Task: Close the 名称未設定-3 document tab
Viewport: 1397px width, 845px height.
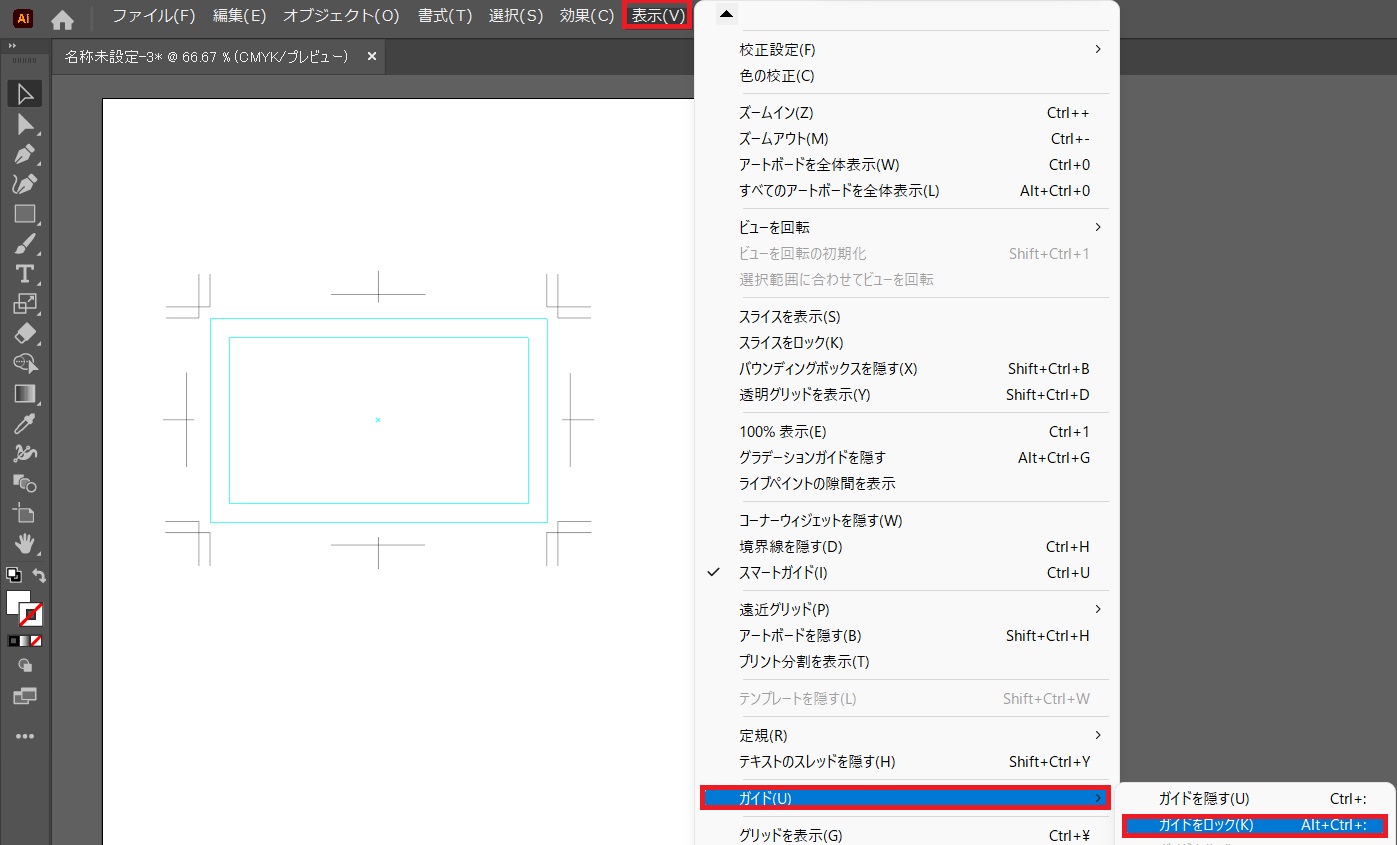Action: pos(372,57)
